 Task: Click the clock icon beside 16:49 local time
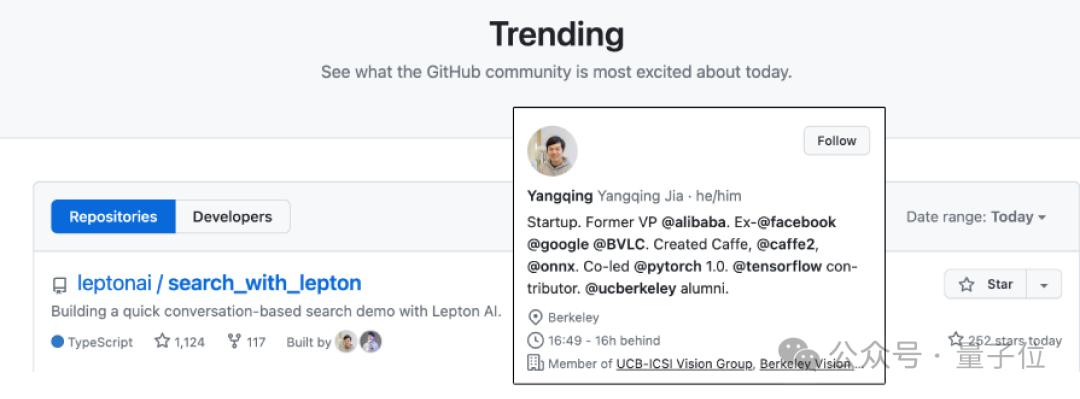click(535, 340)
